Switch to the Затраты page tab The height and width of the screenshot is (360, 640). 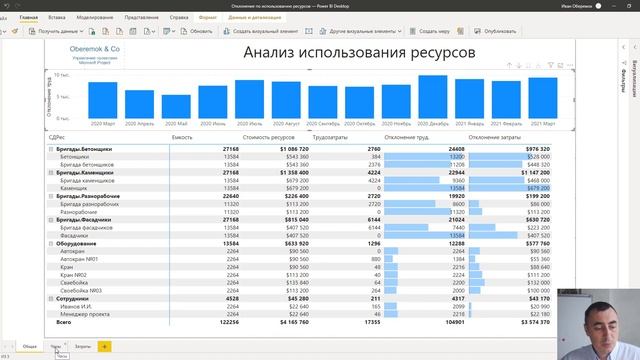pos(83,347)
